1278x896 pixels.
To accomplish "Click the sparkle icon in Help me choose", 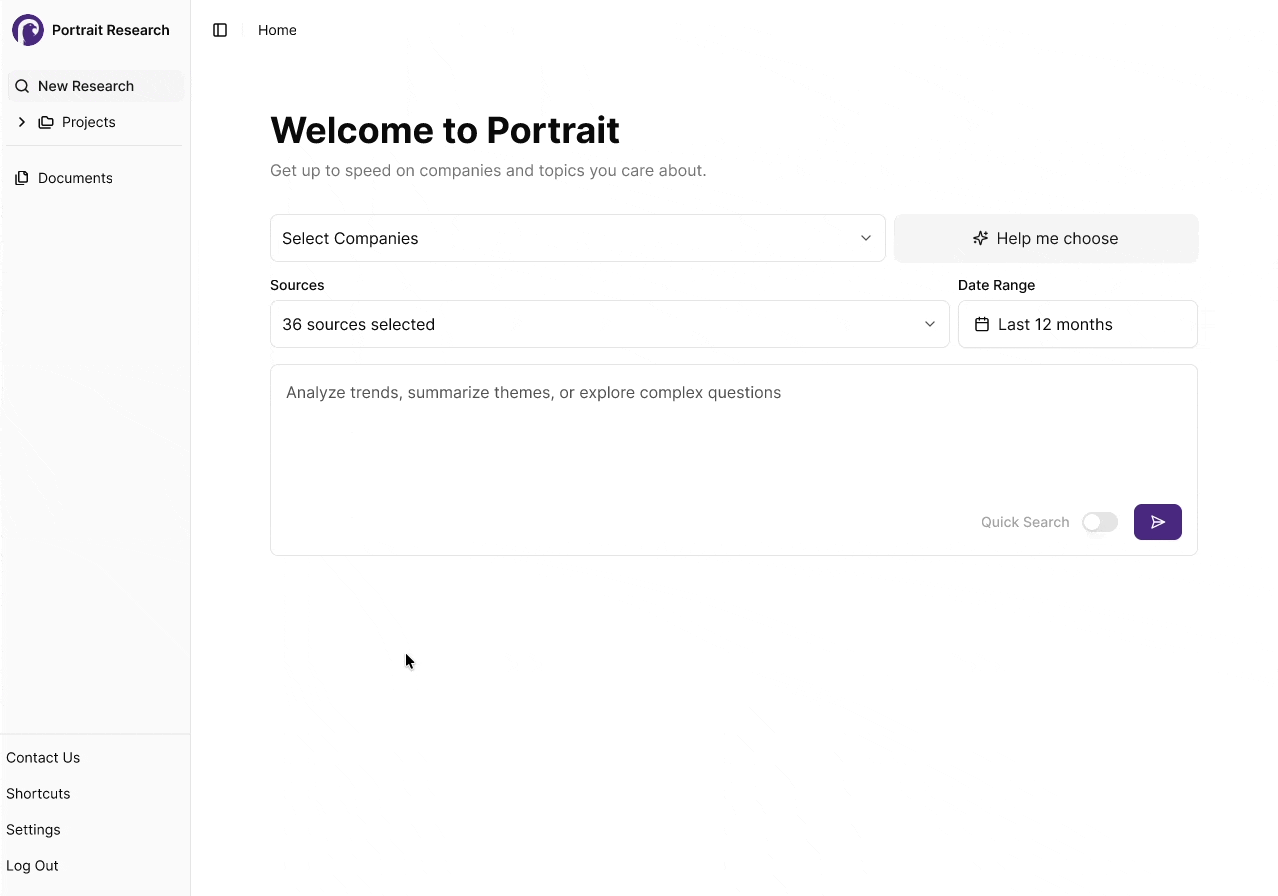I will coord(981,238).
